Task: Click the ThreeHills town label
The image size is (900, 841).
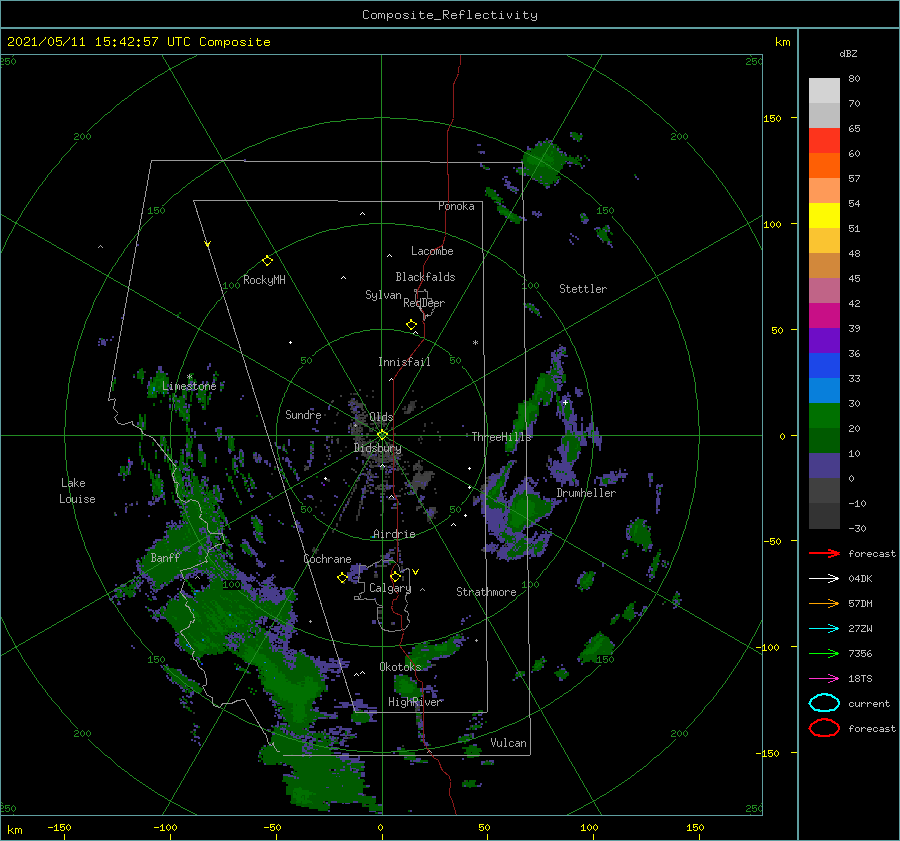Action: click(x=502, y=437)
